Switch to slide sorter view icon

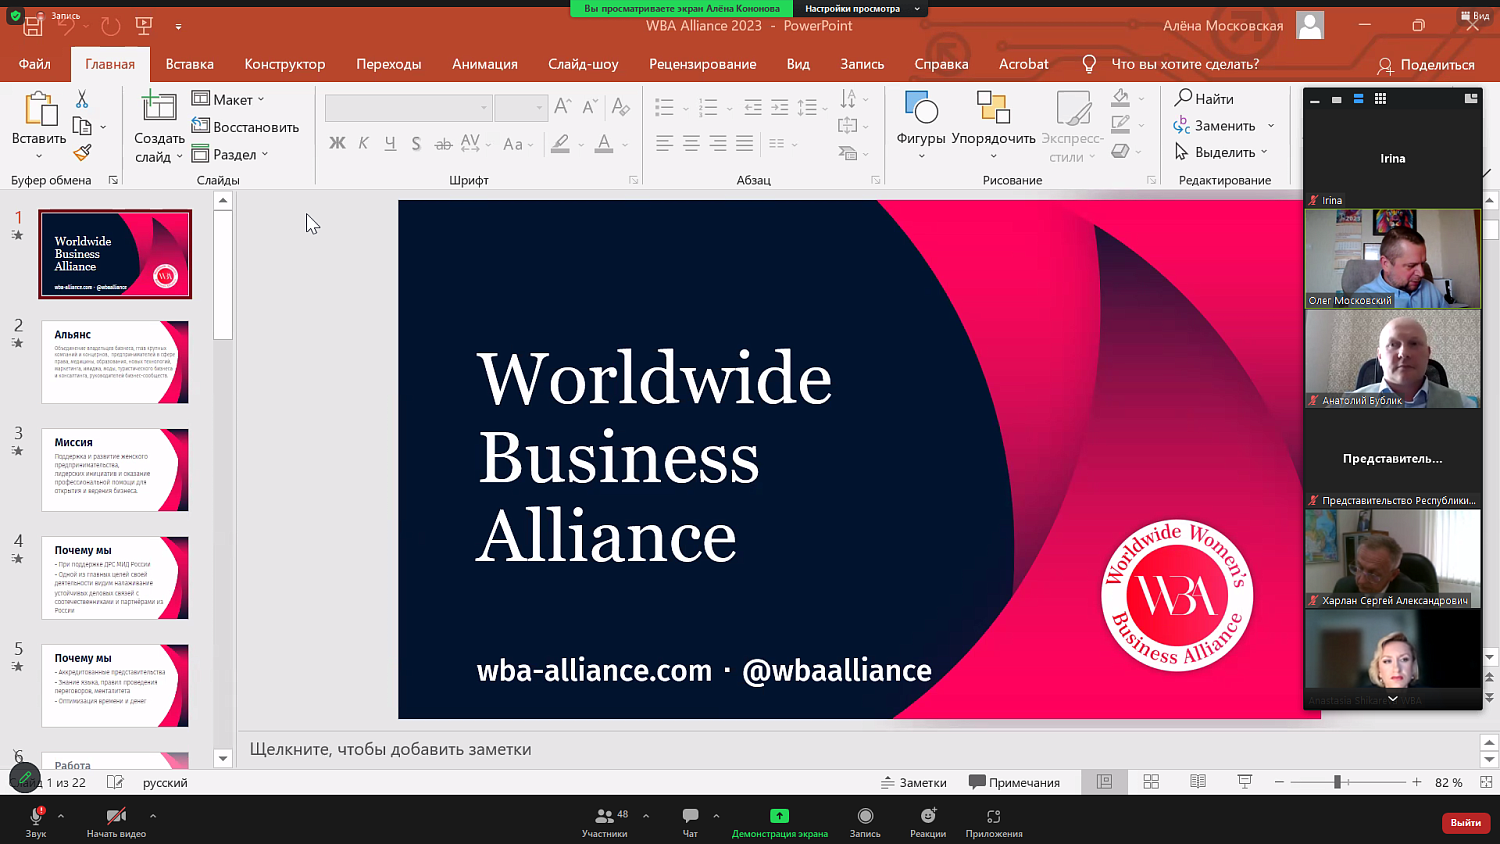point(1151,782)
